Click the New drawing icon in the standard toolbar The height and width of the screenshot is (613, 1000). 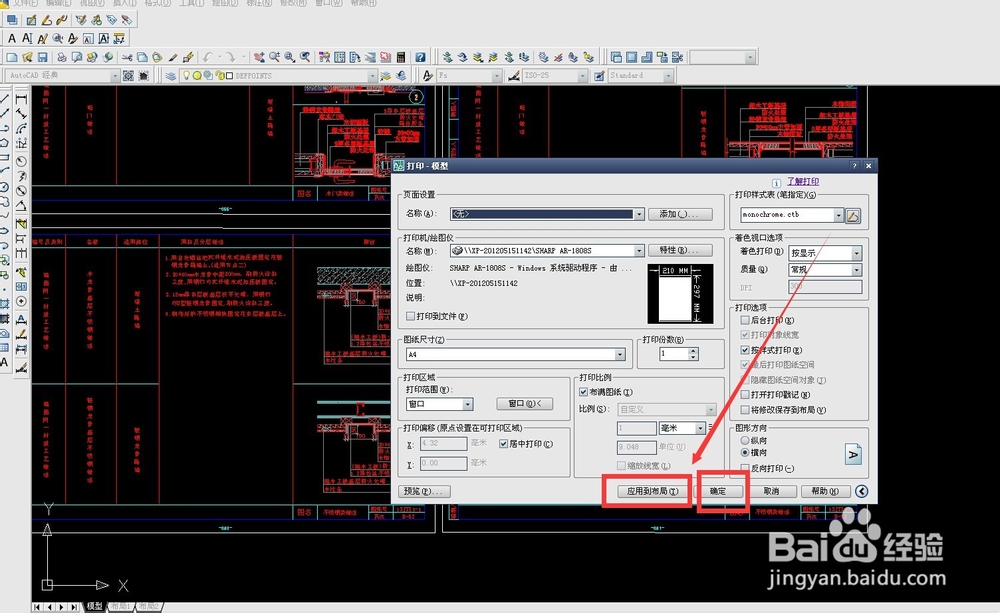(x=11, y=57)
